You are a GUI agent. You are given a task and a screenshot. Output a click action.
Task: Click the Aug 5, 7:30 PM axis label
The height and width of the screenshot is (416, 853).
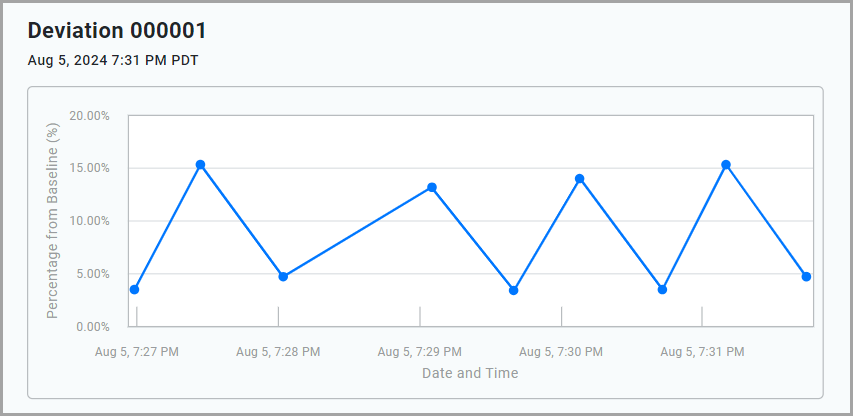coord(561,352)
